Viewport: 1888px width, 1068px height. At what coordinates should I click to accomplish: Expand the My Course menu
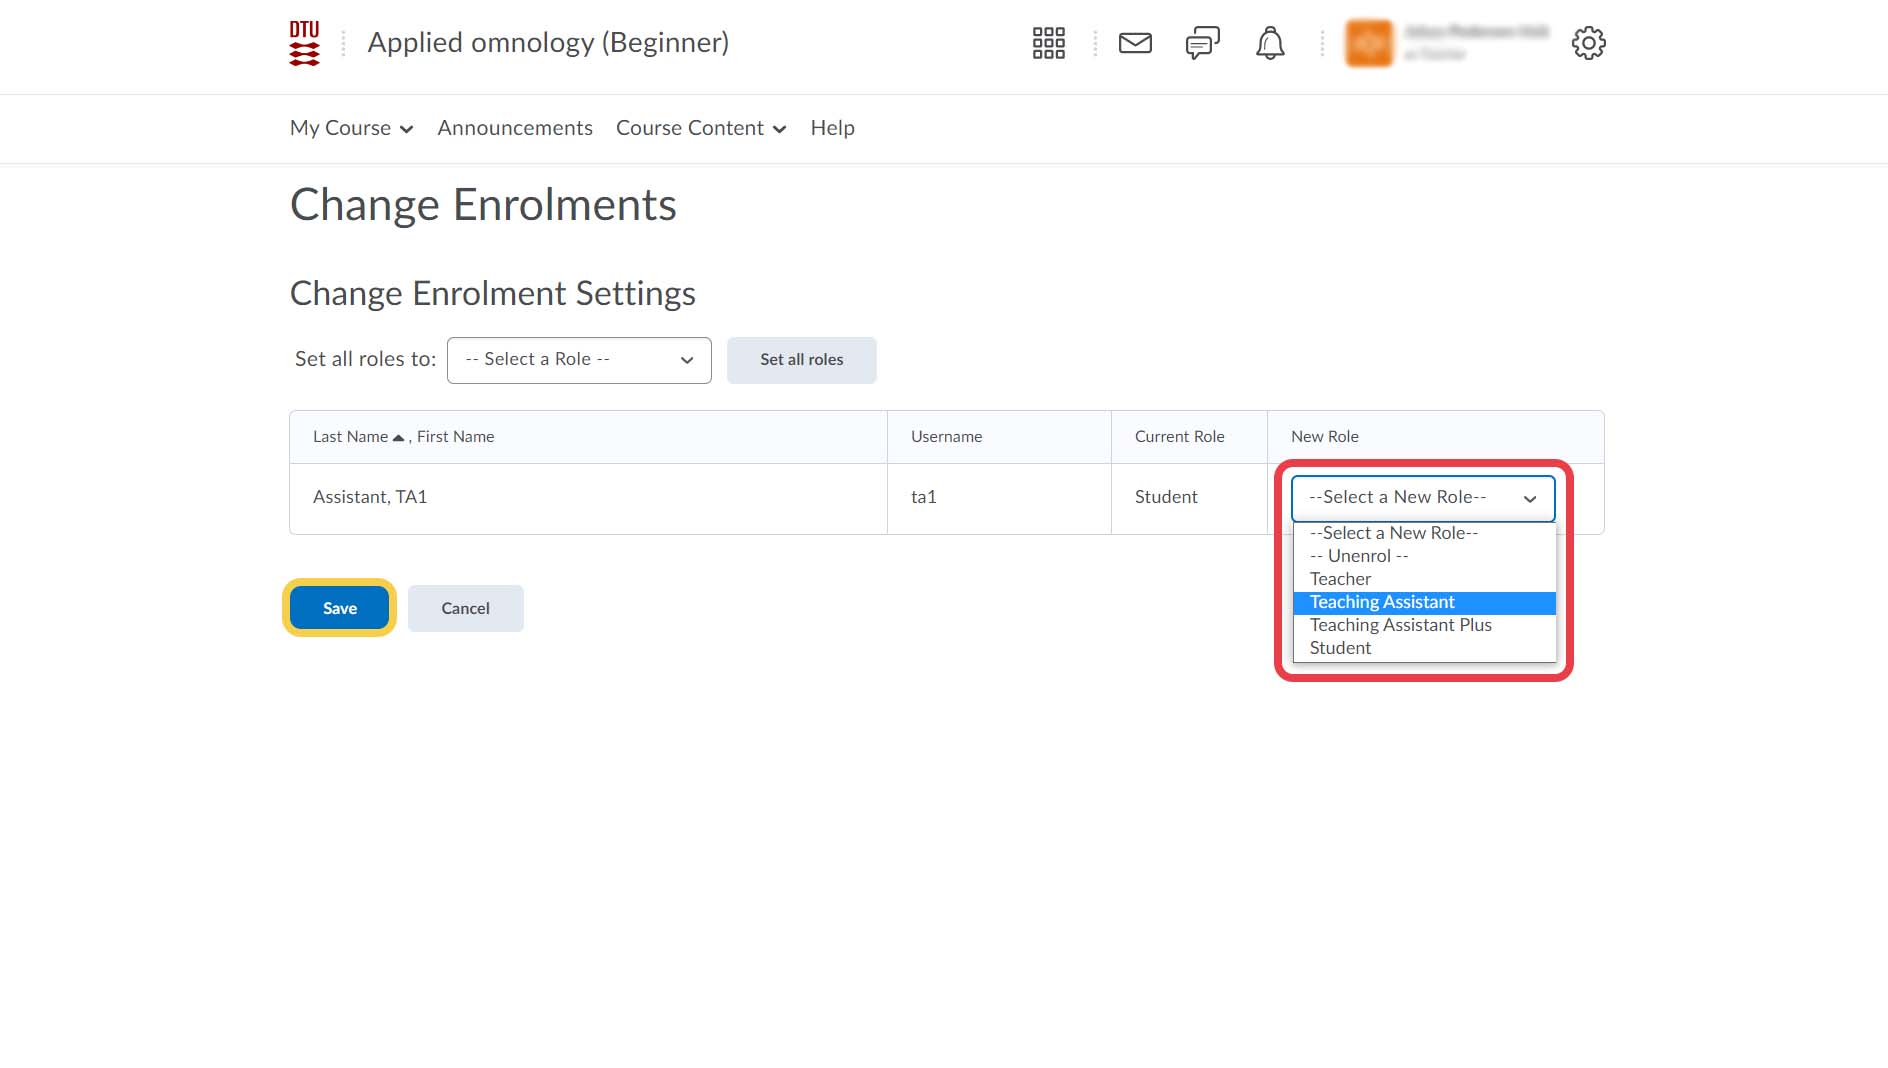tap(351, 128)
